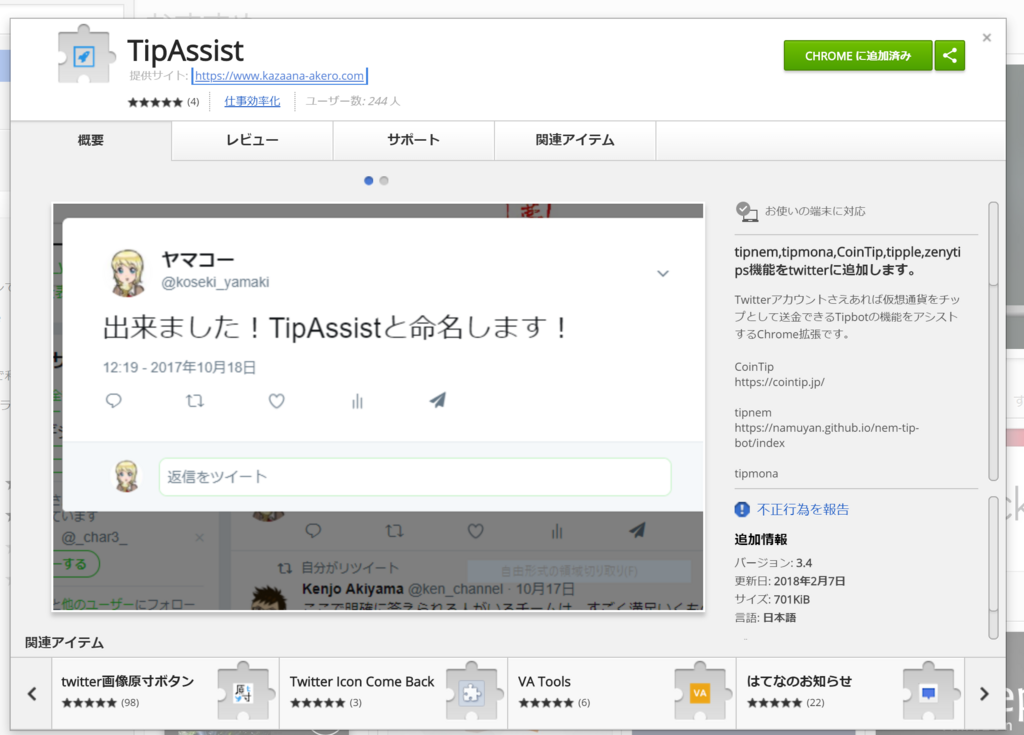Select the orange VA Tools extension icon
Viewport: 1024px width, 735px height.
(701, 692)
